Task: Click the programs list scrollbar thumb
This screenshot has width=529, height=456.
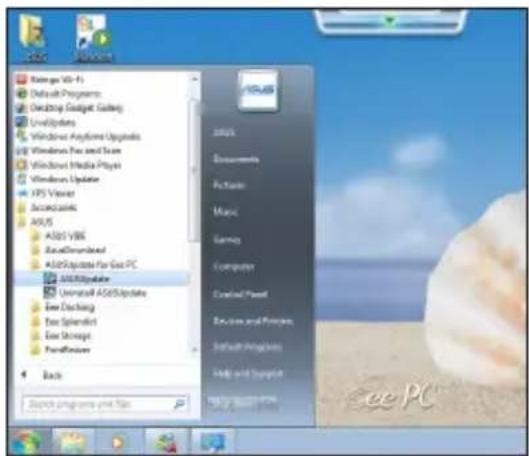Action: click(x=194, y=170)
